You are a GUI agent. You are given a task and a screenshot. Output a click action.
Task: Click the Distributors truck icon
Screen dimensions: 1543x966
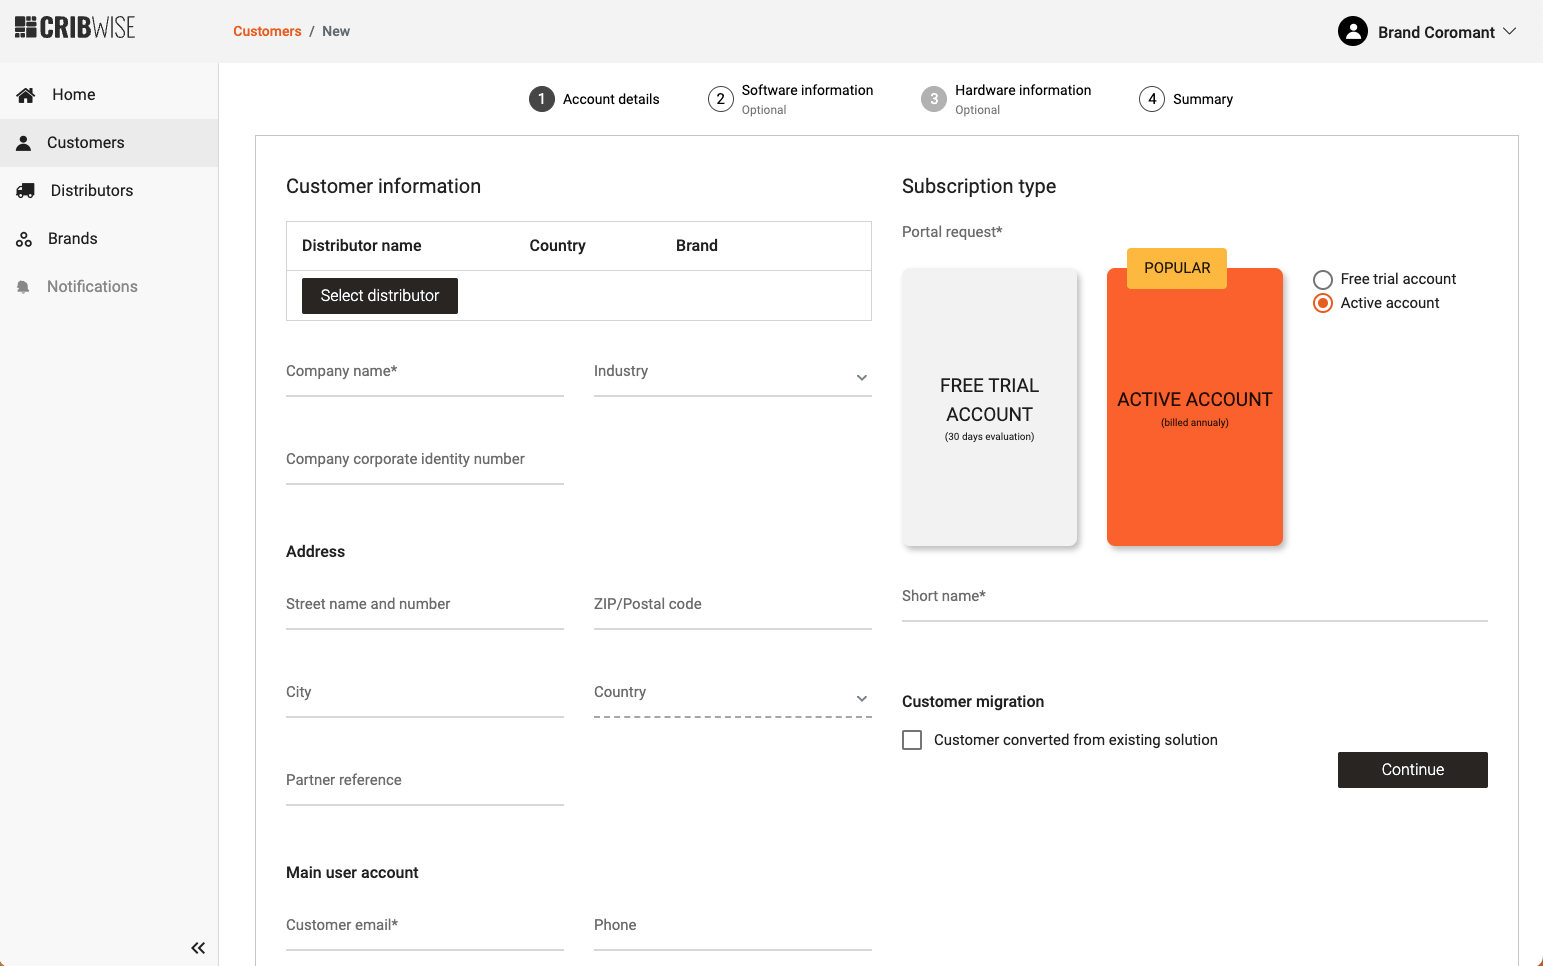coord(26,191)
